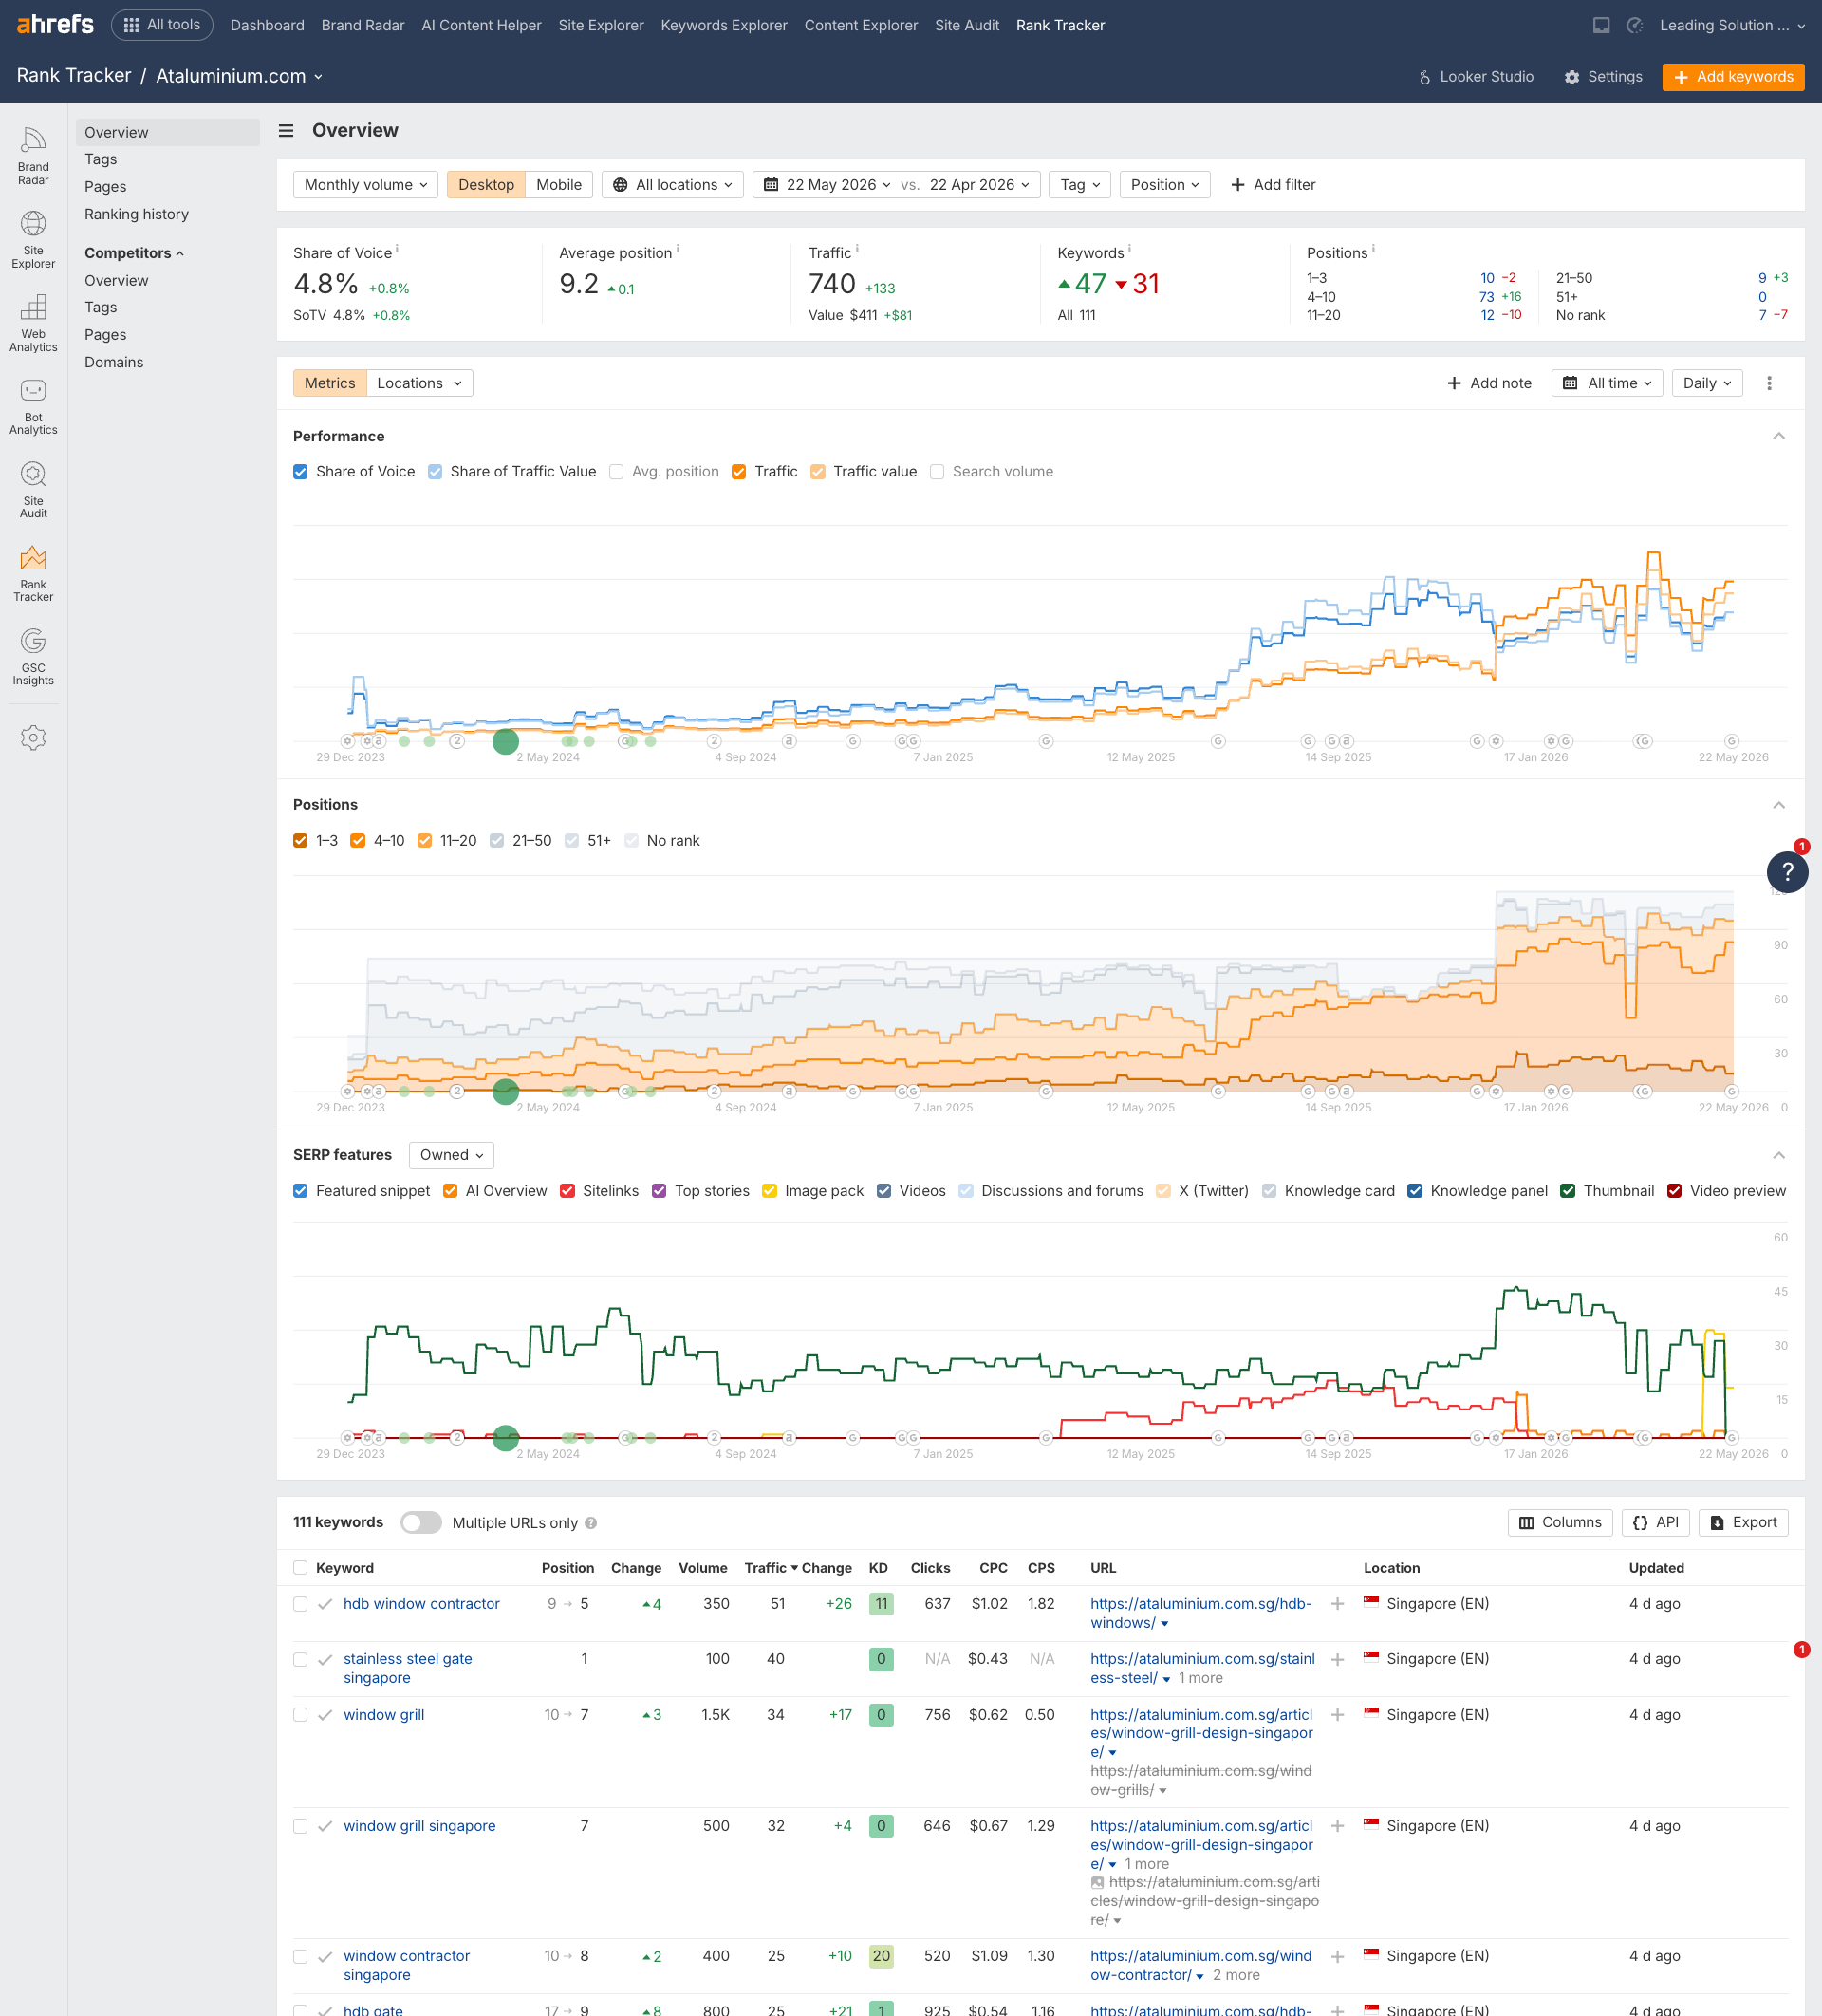This screenshot has height=2016, width=1822.
Task: Open Web Analytics sidebar icon
Action: 33,323
